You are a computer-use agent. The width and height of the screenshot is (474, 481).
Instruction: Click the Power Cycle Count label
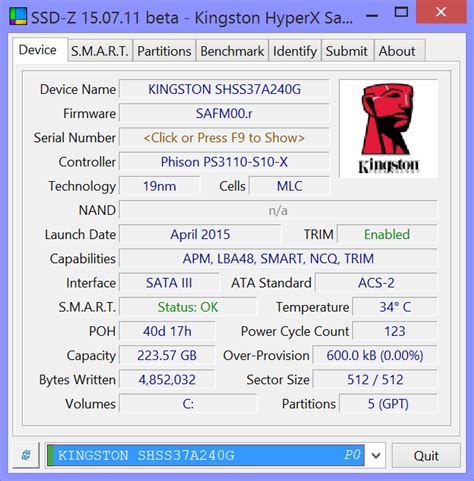(295, 331)
